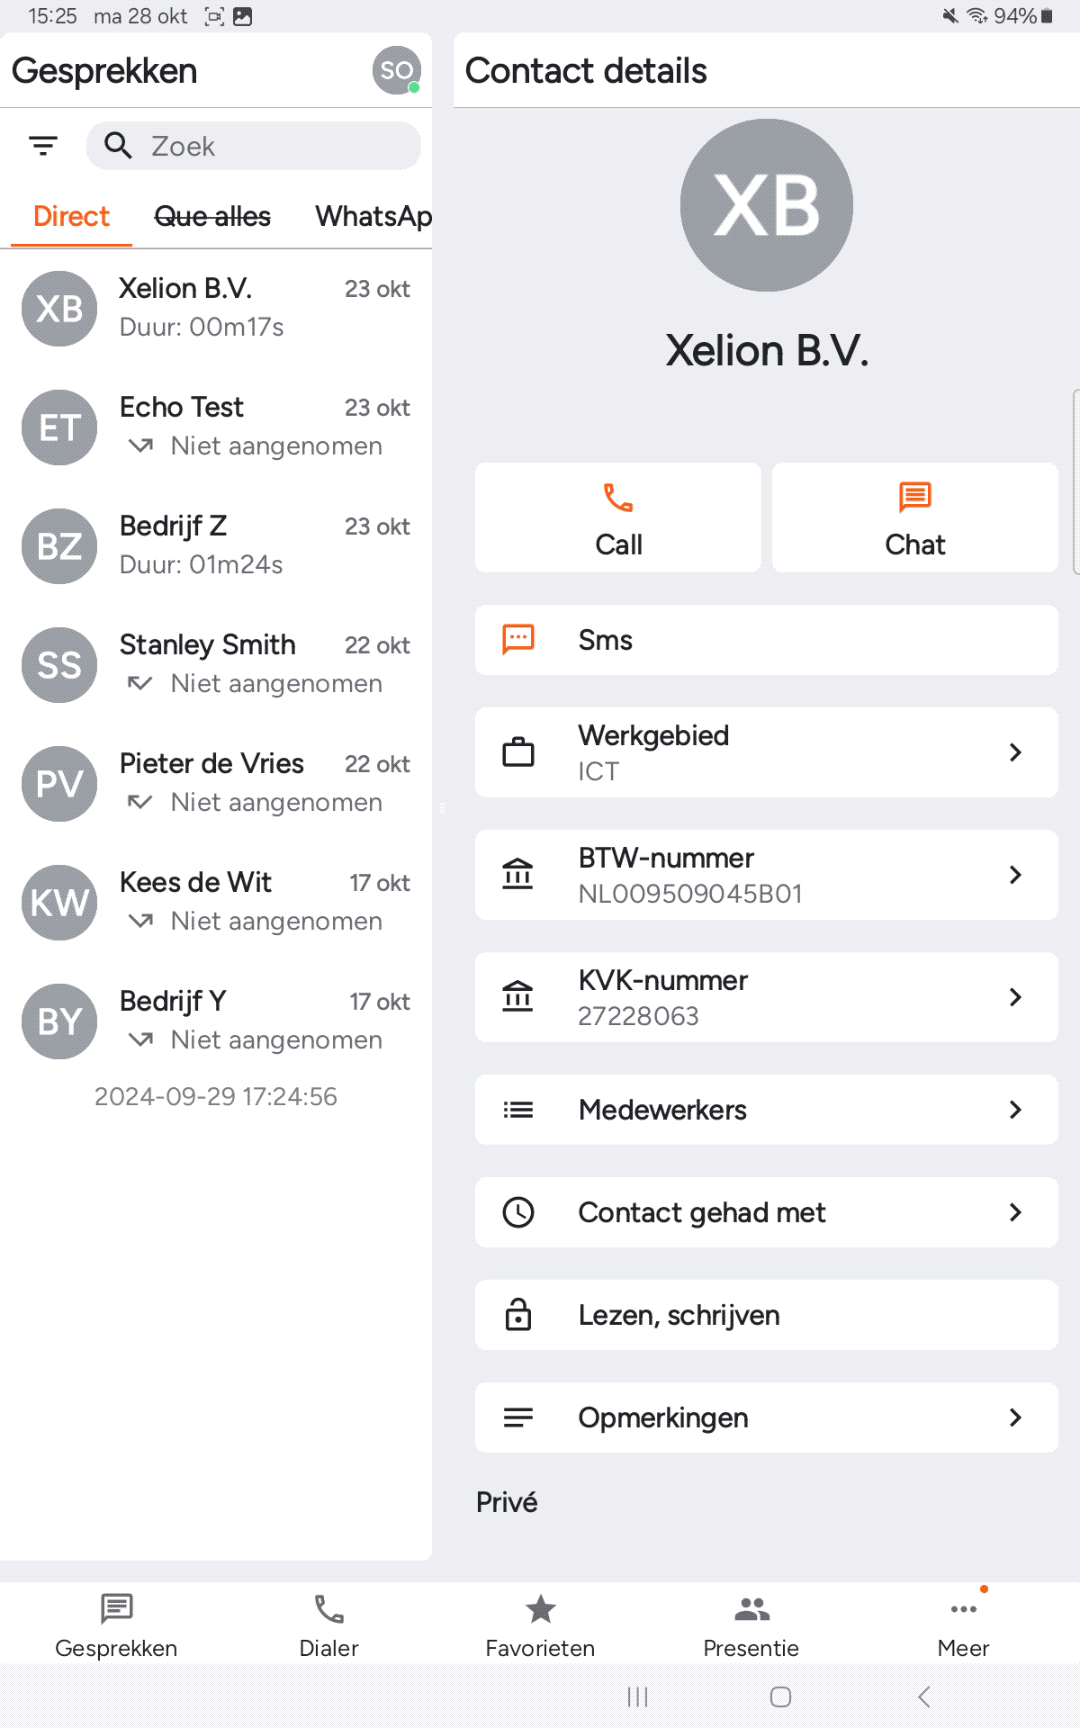The image size is (1080, 1728).
Task: Open the Dialer tab
Action: (328, 1625)
